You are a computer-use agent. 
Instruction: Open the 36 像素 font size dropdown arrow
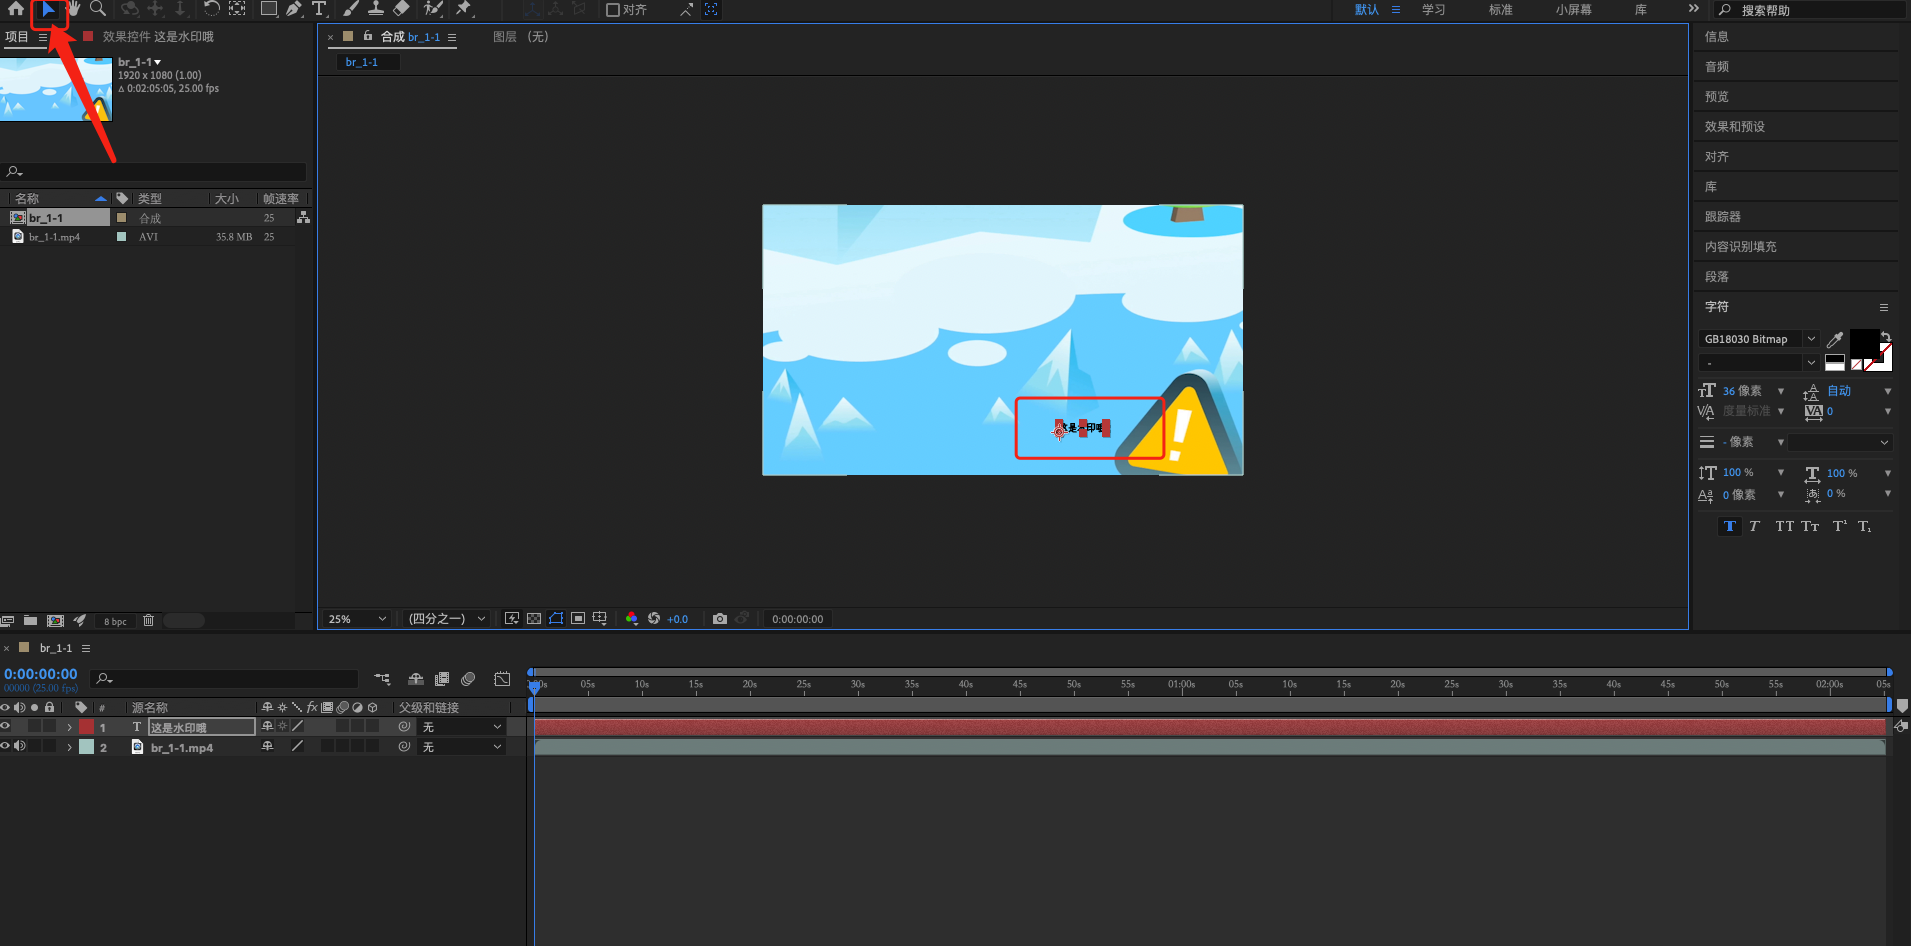[x=1781, y=391]
